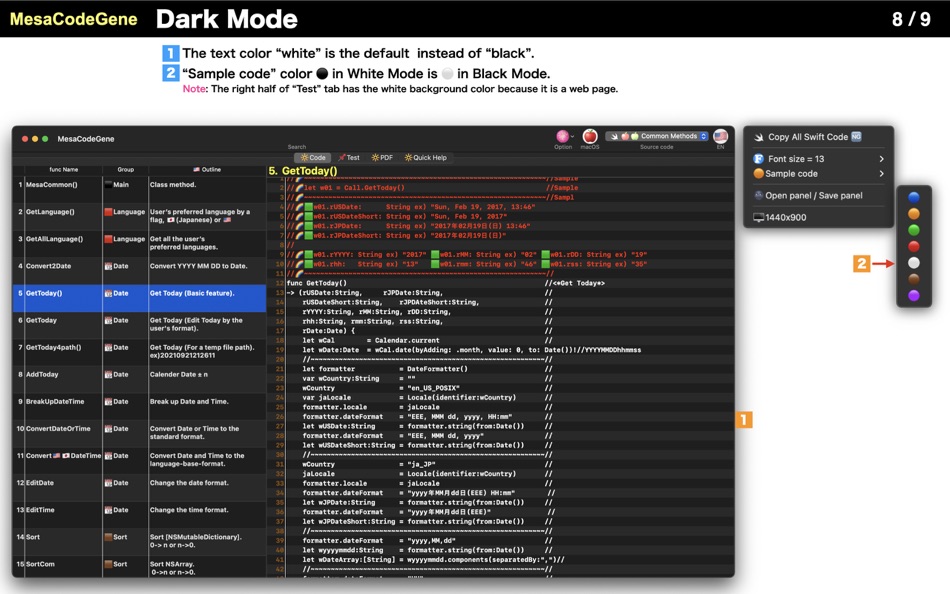The image size is (950, 594).
Task: Switch to the PDF tab
Action: [x=382, y=158]
